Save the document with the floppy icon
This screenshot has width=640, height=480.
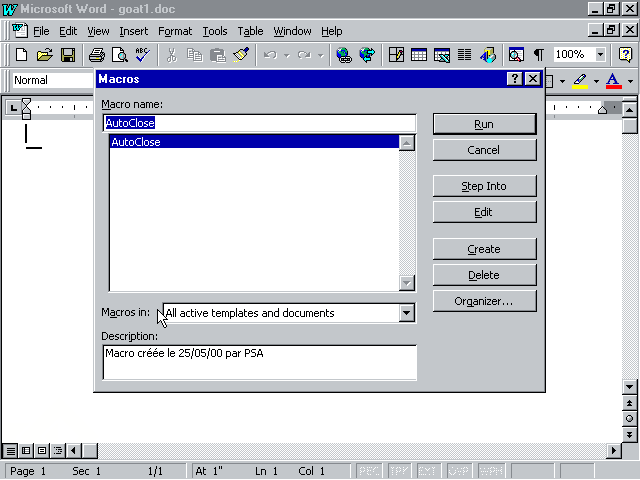pyautogui.click(x=68, y=55)
